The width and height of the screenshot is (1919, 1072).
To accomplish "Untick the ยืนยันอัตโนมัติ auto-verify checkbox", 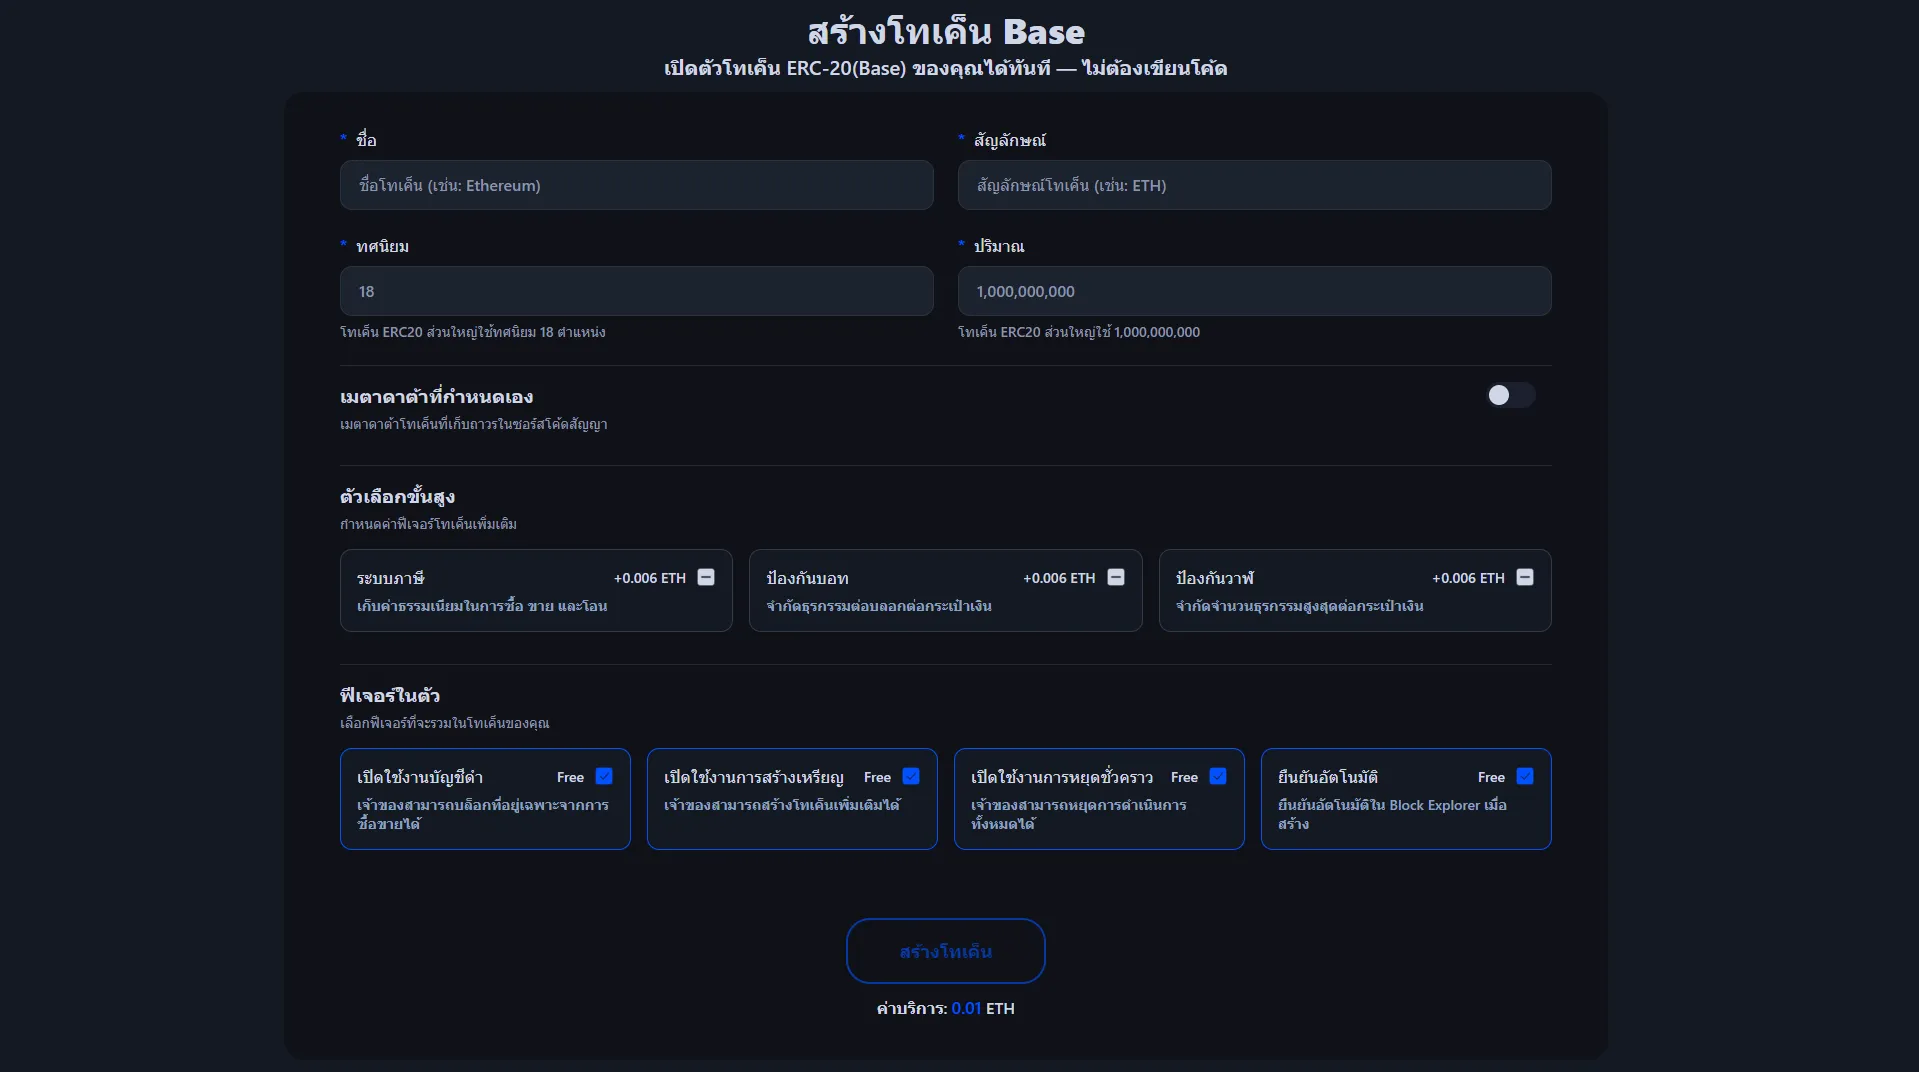I will [x=1525, y=776].
